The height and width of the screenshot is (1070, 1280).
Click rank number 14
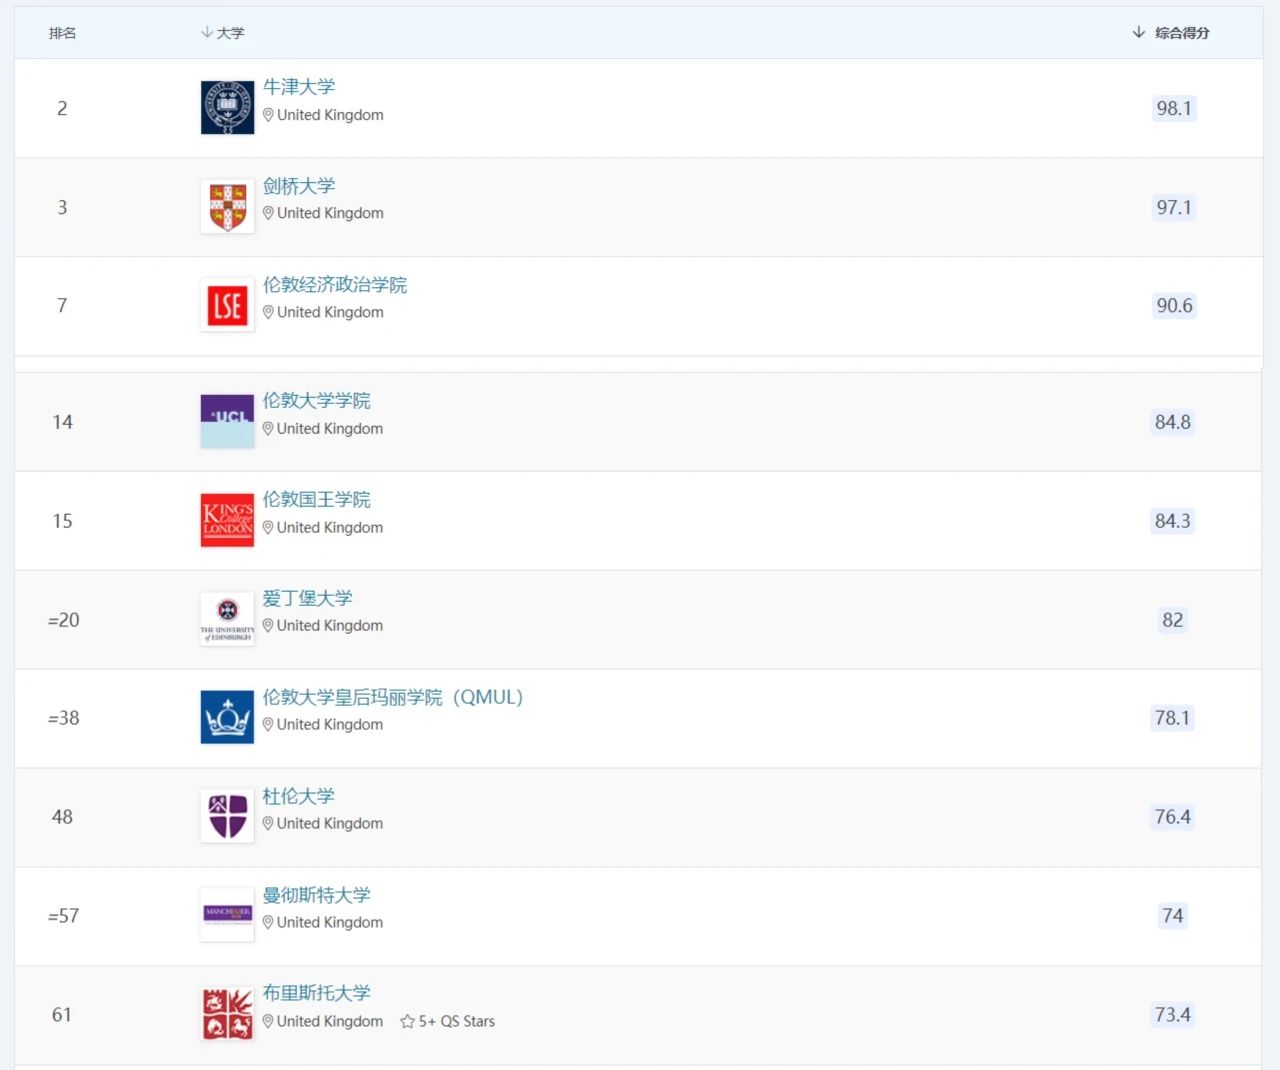click(x=62, y=422)
